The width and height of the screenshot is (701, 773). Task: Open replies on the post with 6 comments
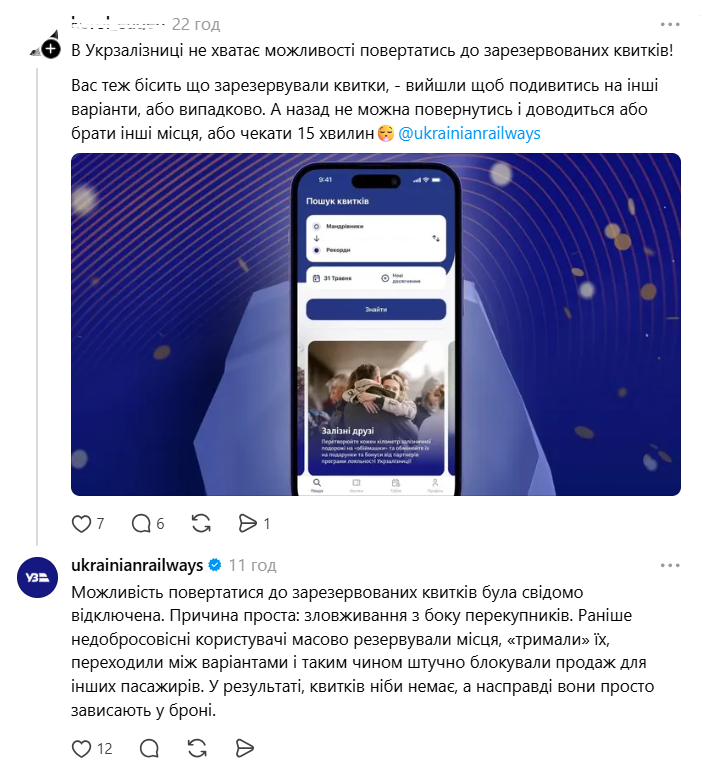click(x=141, y=524)
